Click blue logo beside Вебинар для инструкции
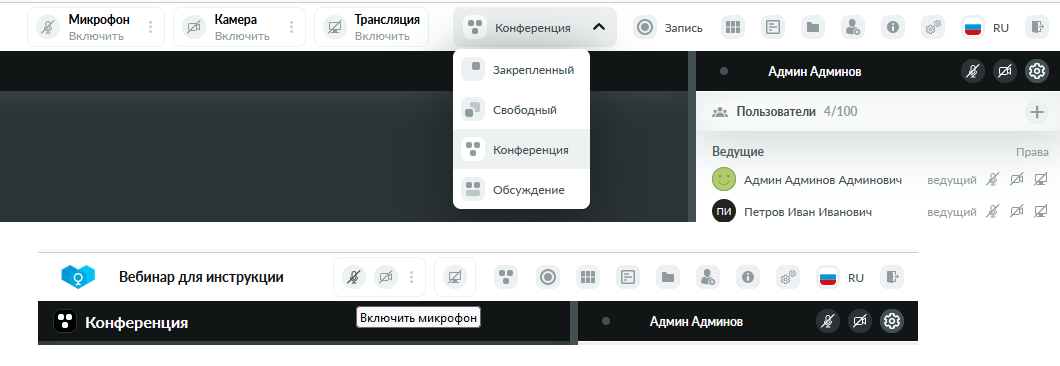 78,277
